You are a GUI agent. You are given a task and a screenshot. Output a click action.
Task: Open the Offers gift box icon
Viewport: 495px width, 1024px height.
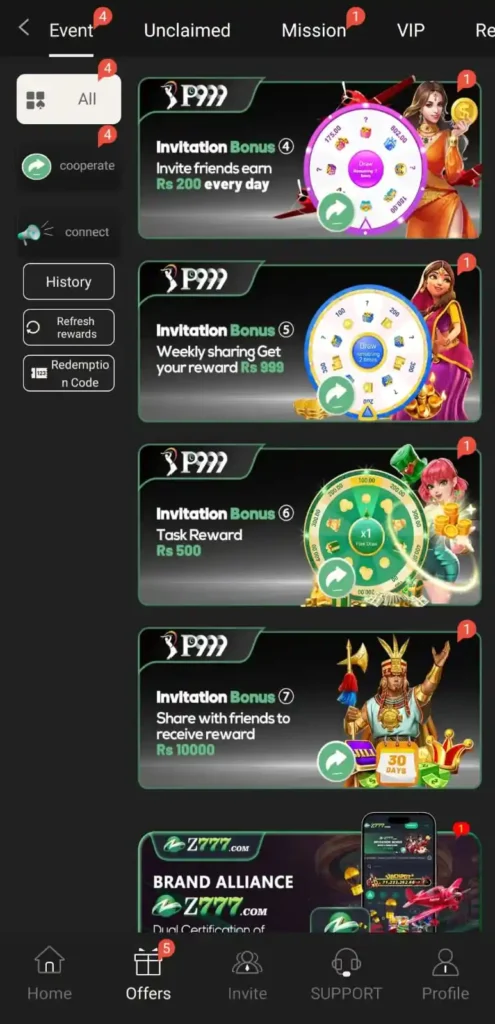(148, 962)
